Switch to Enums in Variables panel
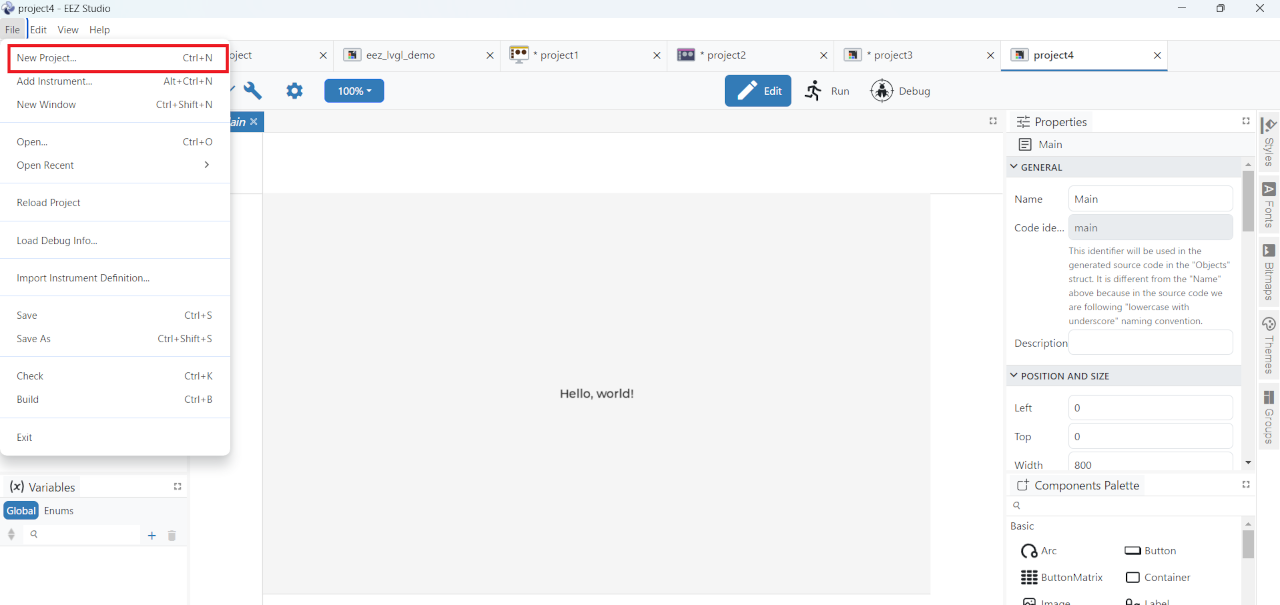This screenshot has width=1280, height=605. tap(59, 511)
